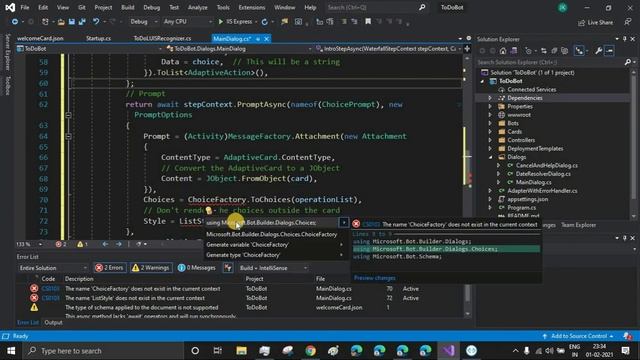Collapse the code region at line 62
Screen dimensions: 640x360
tap(69, 115)
